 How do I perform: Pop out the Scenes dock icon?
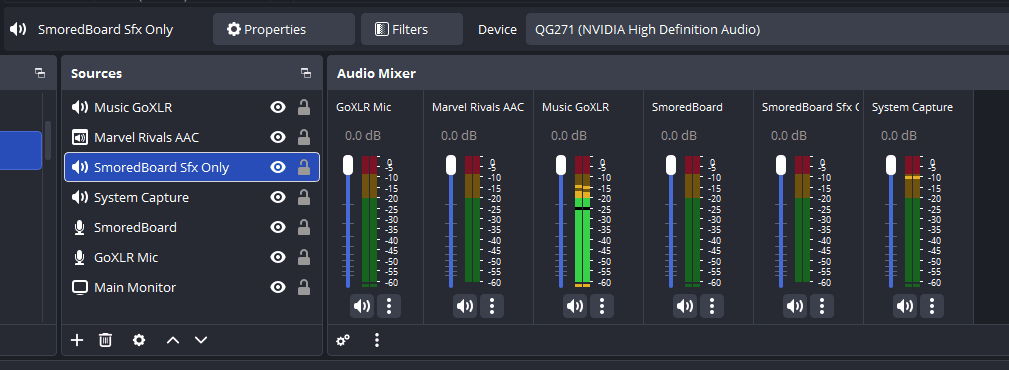[40, 73]
